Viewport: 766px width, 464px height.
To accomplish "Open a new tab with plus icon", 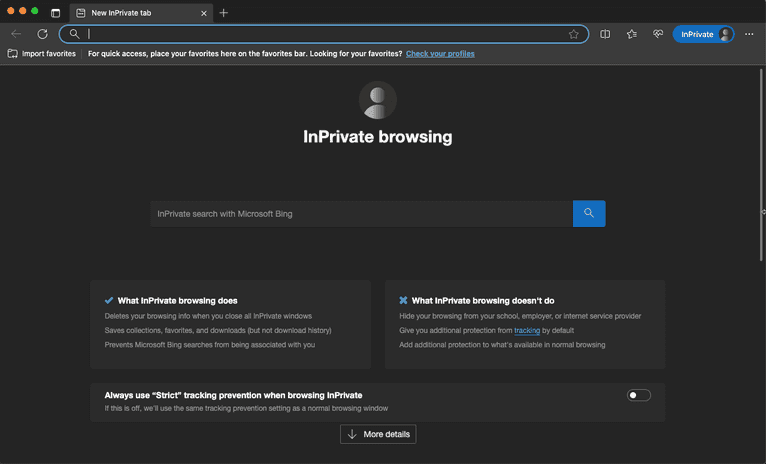I will pyautogui.click(x=224, y=13).
